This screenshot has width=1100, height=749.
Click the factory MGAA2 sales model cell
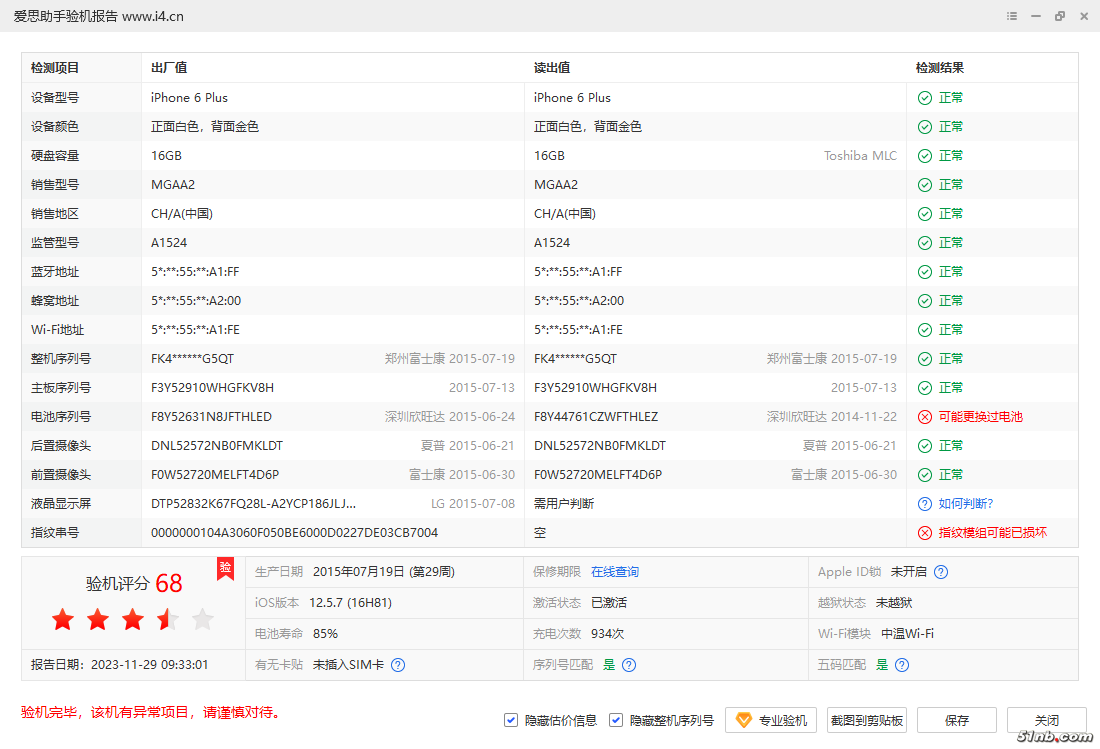173,185
